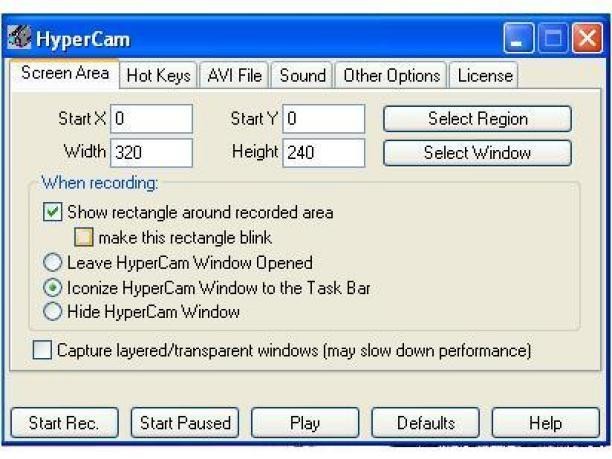The height and width of the screenshot is (459, 612).
Task: Enable Capture layered/transparent windows checkbox
Action: (x=42, y=350)
